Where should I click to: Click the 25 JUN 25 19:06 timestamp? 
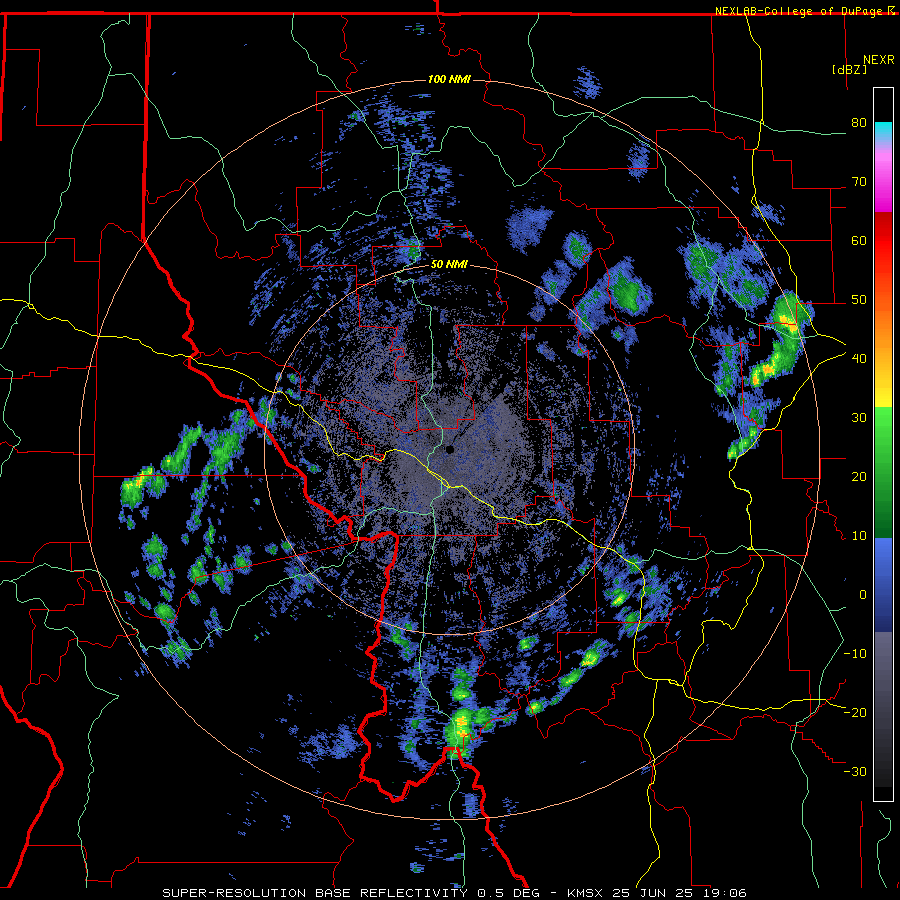pos(680,893)
